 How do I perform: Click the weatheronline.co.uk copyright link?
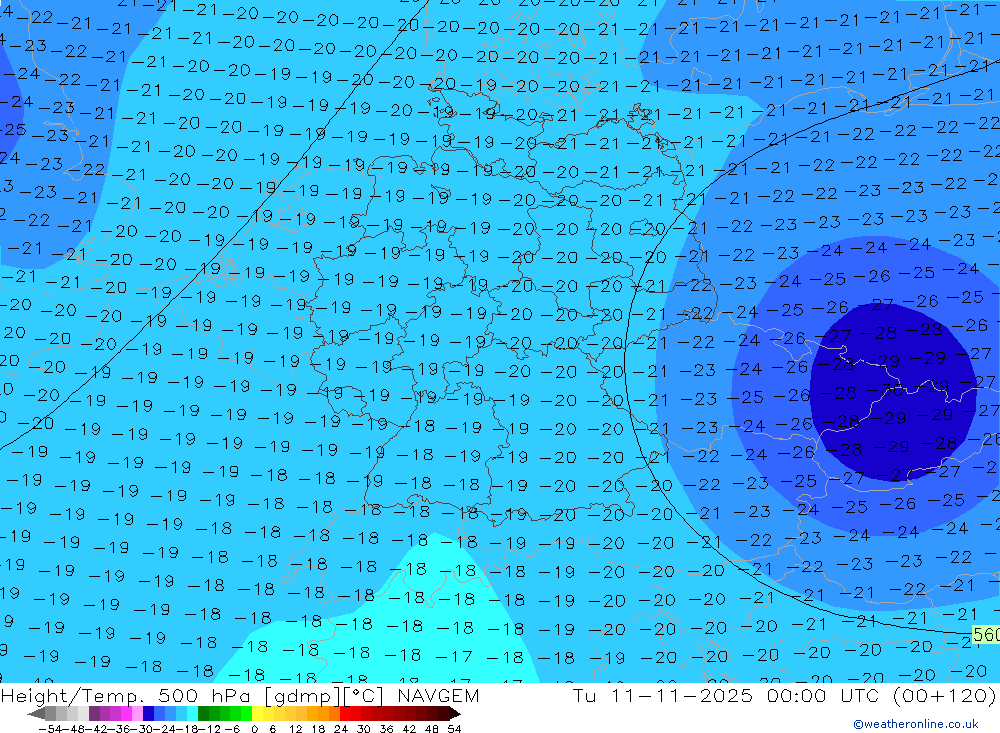coord(916,723)
